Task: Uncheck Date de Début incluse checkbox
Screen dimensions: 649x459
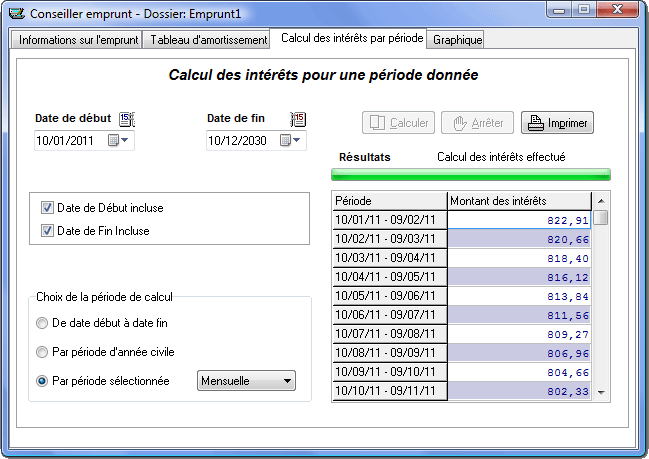Action: pyautogui.click(x=47, y=208)
